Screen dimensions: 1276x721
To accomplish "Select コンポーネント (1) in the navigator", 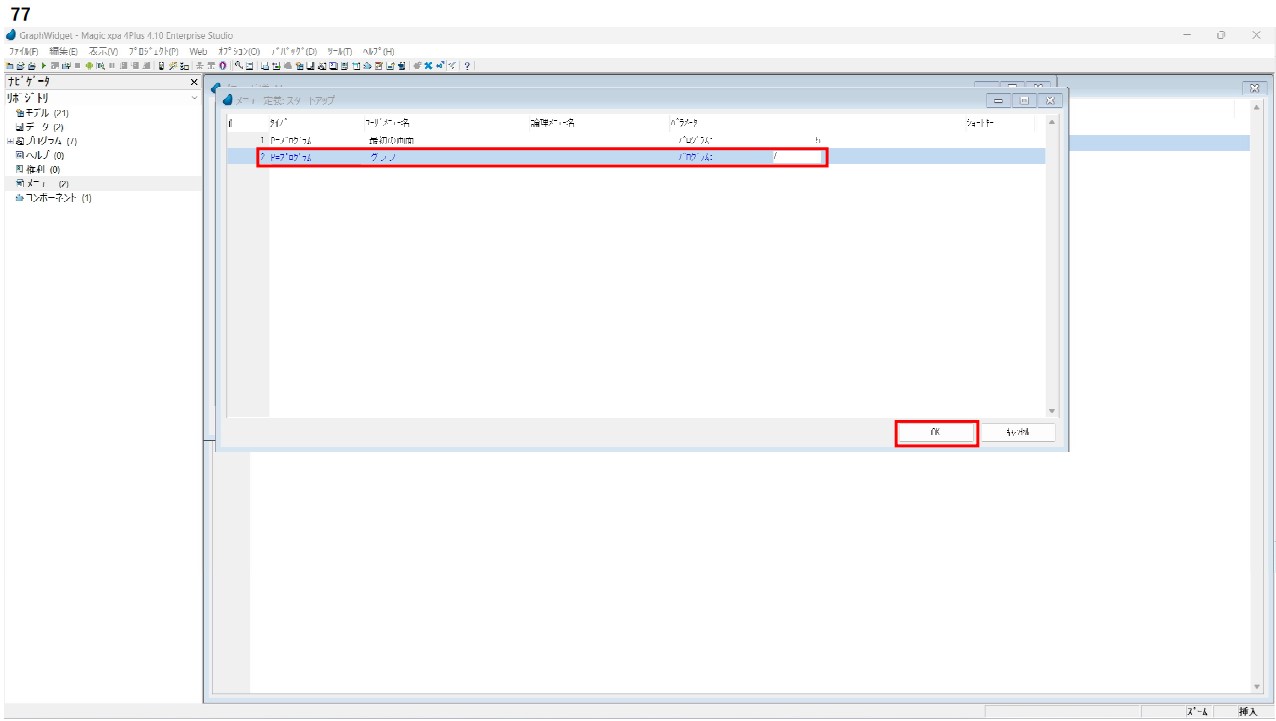I will pos(54,198).
